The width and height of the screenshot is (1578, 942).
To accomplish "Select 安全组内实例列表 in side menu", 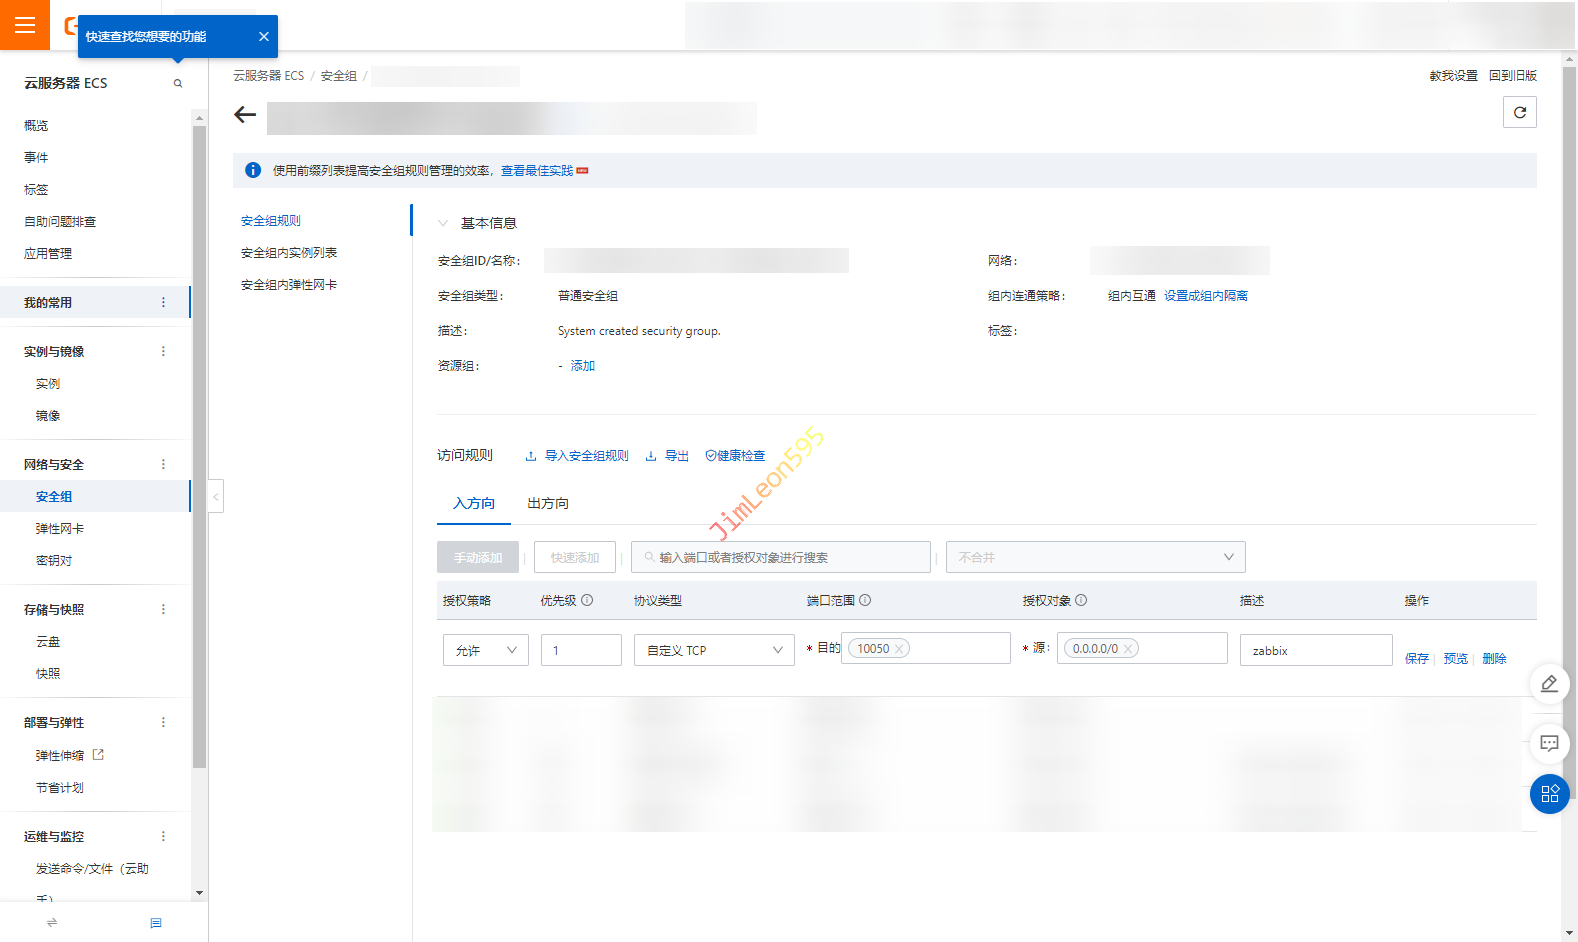I will pyautogui.click(x=289, y=253).
